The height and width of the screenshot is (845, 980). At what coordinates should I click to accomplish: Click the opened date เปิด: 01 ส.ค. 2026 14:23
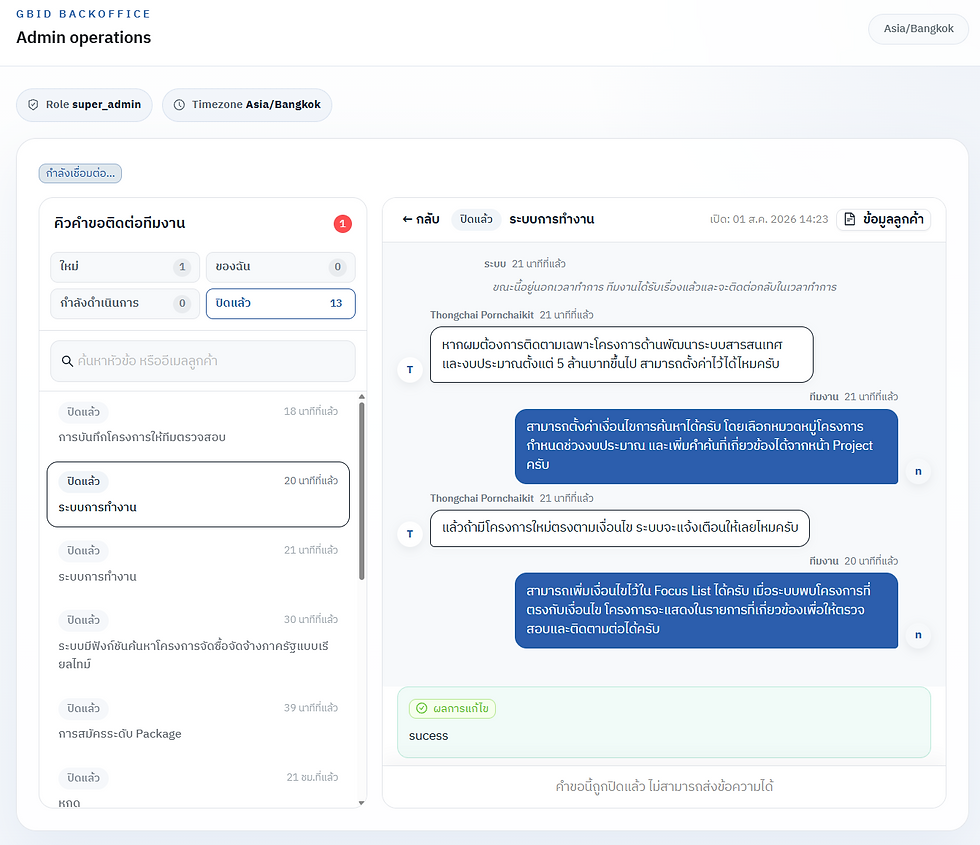(x=769, y=219)
